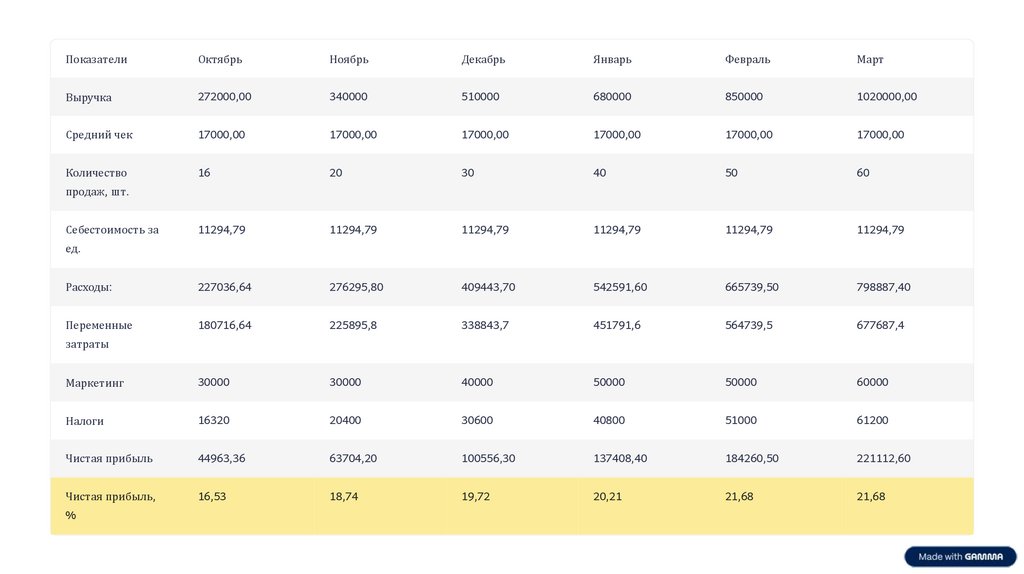Select the Октябрь column header

[x=220, y=59]
